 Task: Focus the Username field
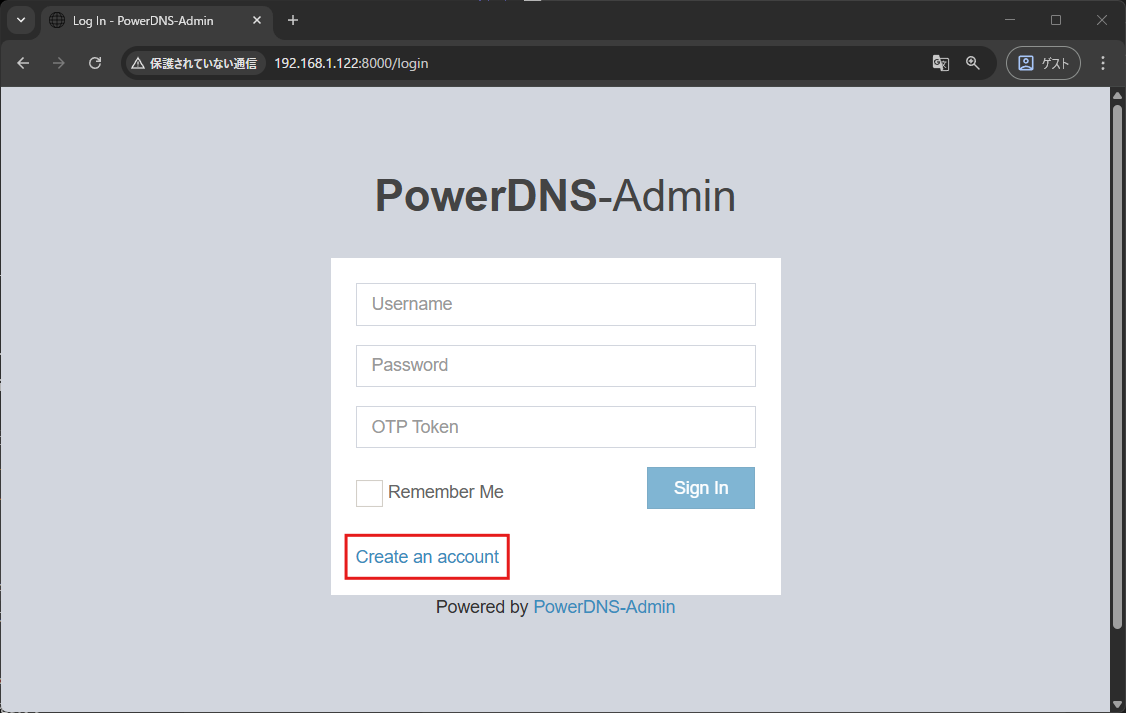click(556, 304)
